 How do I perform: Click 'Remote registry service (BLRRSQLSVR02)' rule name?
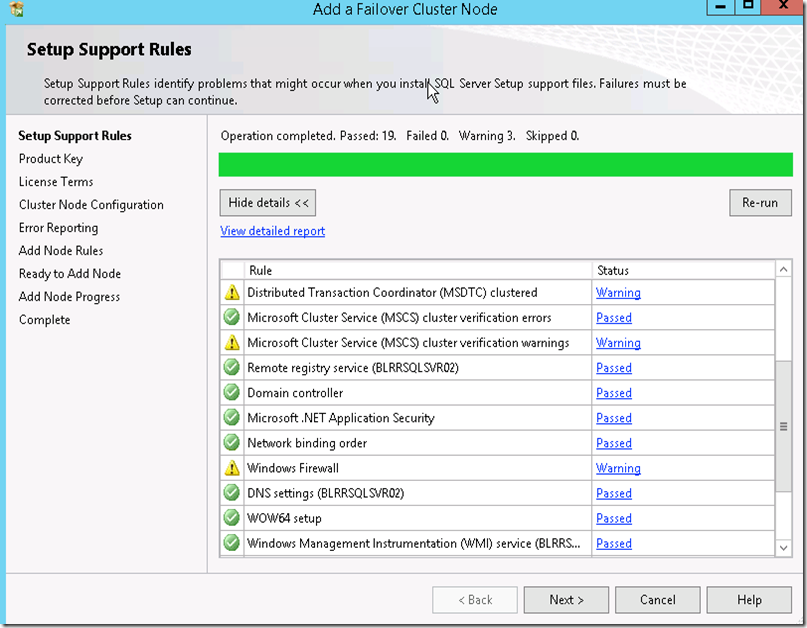pos(353,368)
